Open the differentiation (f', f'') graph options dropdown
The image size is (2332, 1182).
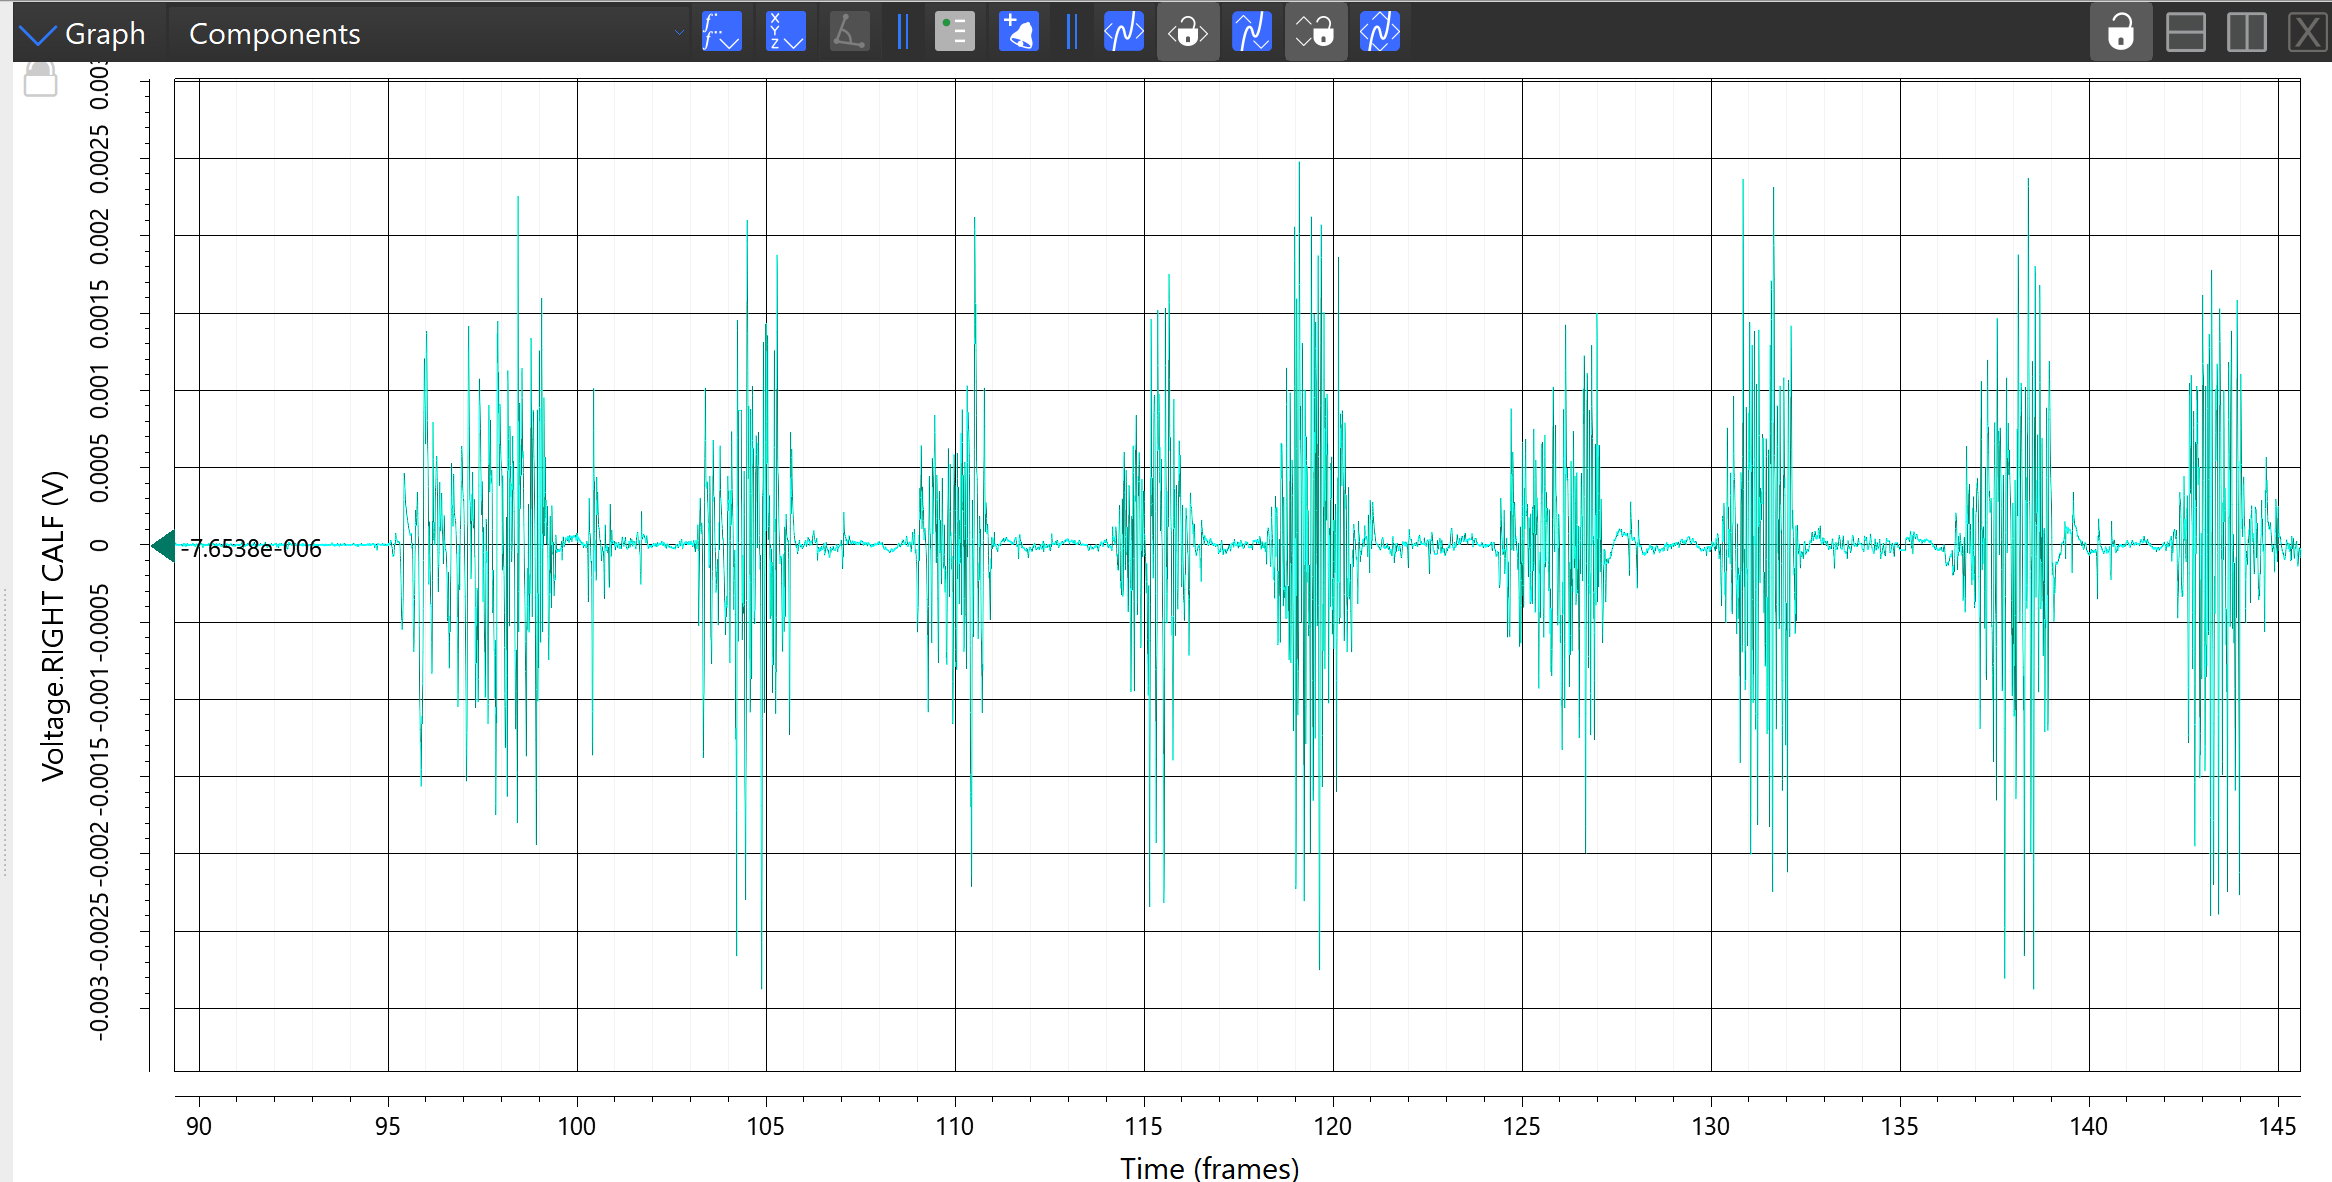(721, 32)
